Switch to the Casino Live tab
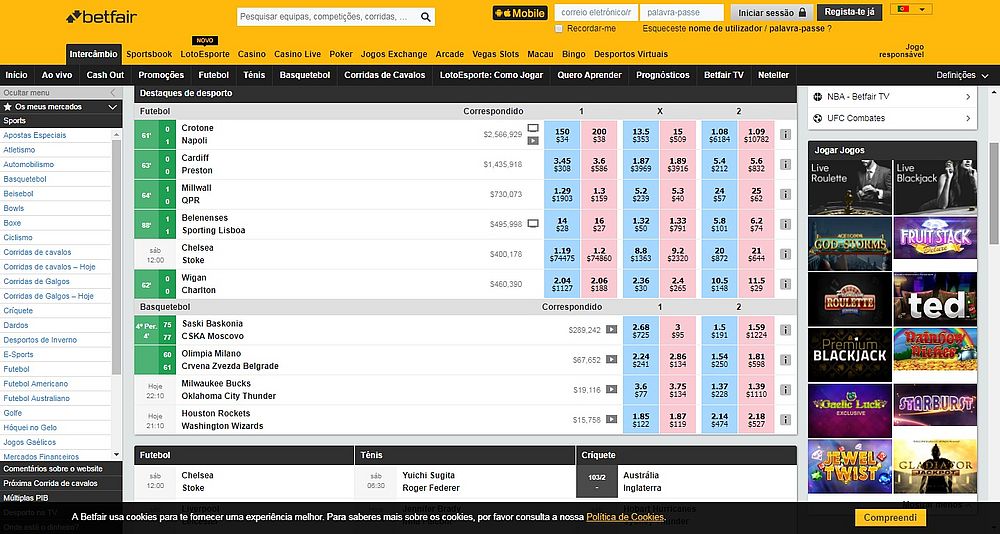The image size is (1000, 534). [298, 54]
